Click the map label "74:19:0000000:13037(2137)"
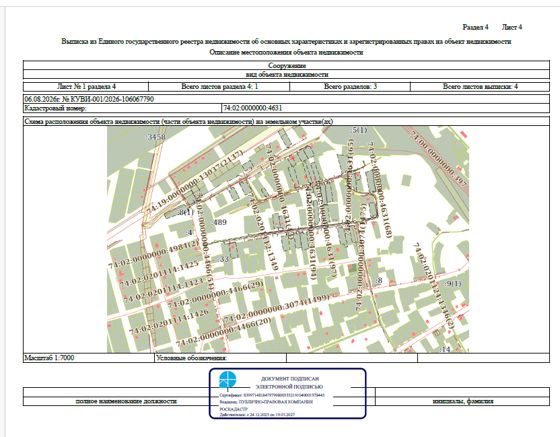The width and height of the screenshot is (560, 437). click(195, 181)
